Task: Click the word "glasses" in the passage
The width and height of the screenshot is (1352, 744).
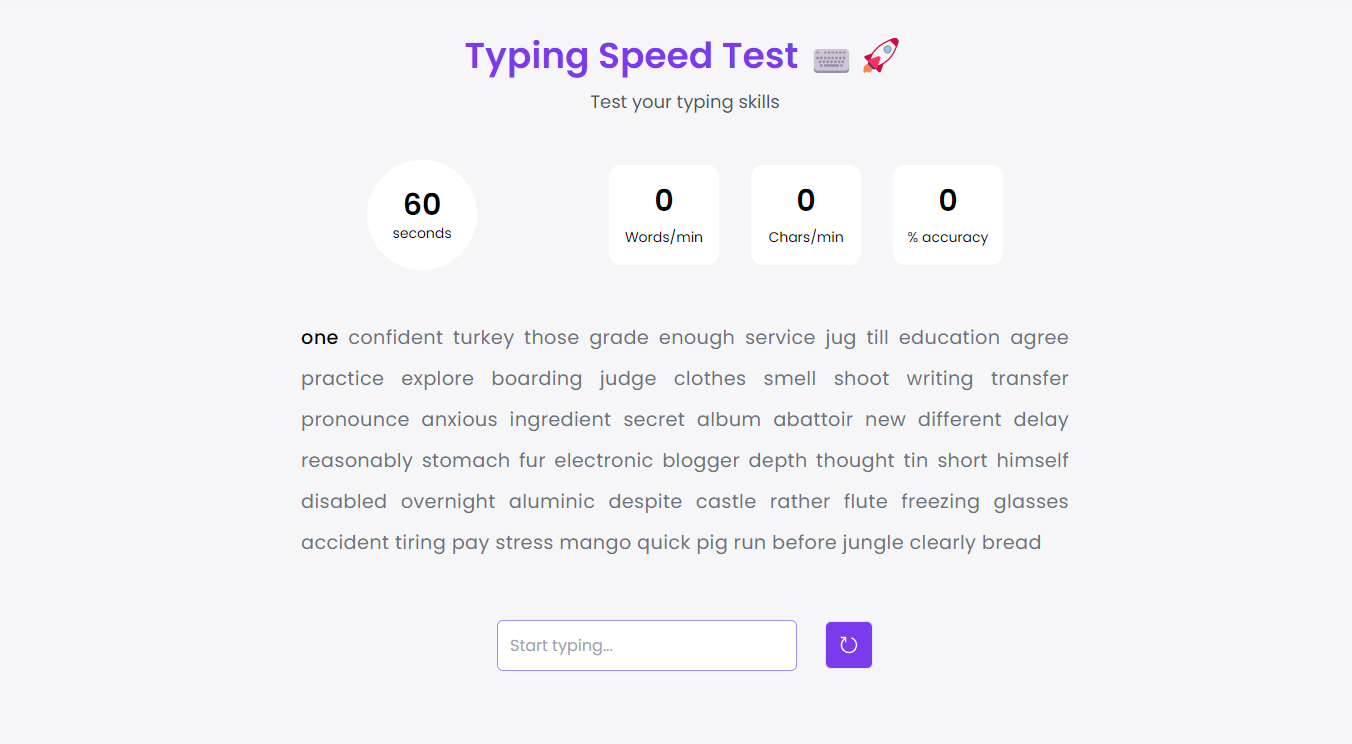Action: pos(1030,502)
